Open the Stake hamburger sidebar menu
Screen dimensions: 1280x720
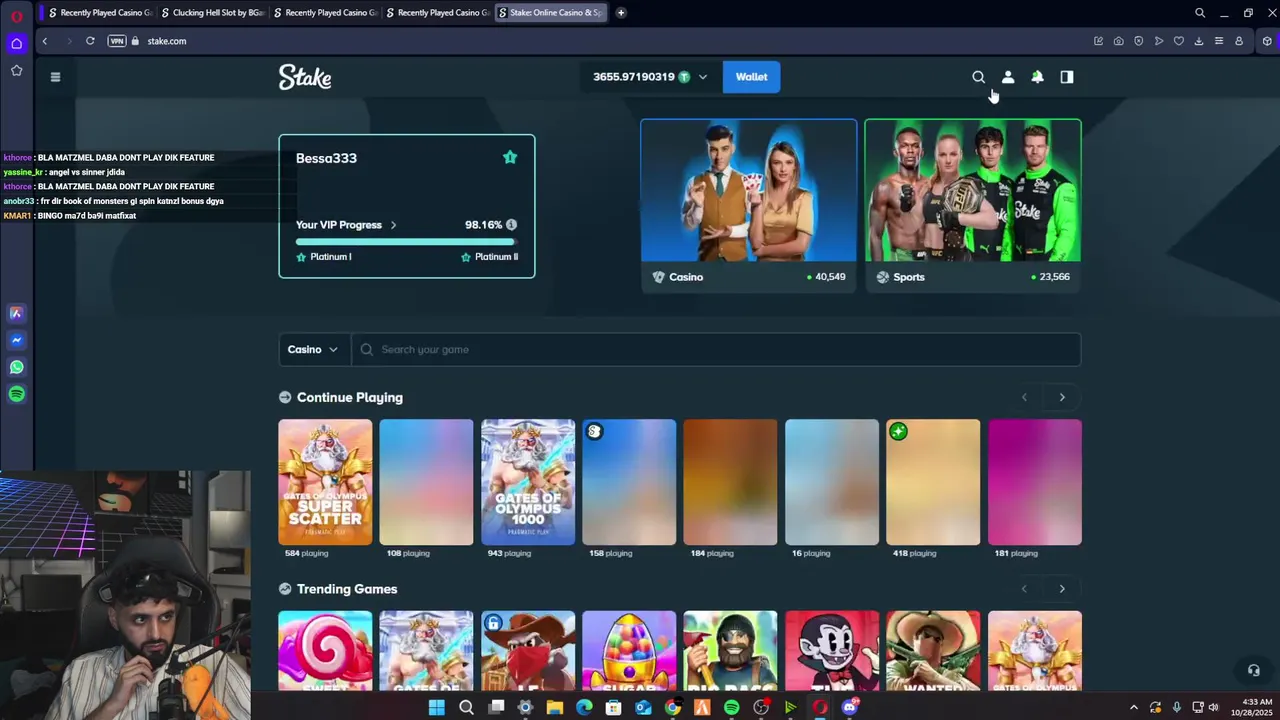(x=55, y=77)
